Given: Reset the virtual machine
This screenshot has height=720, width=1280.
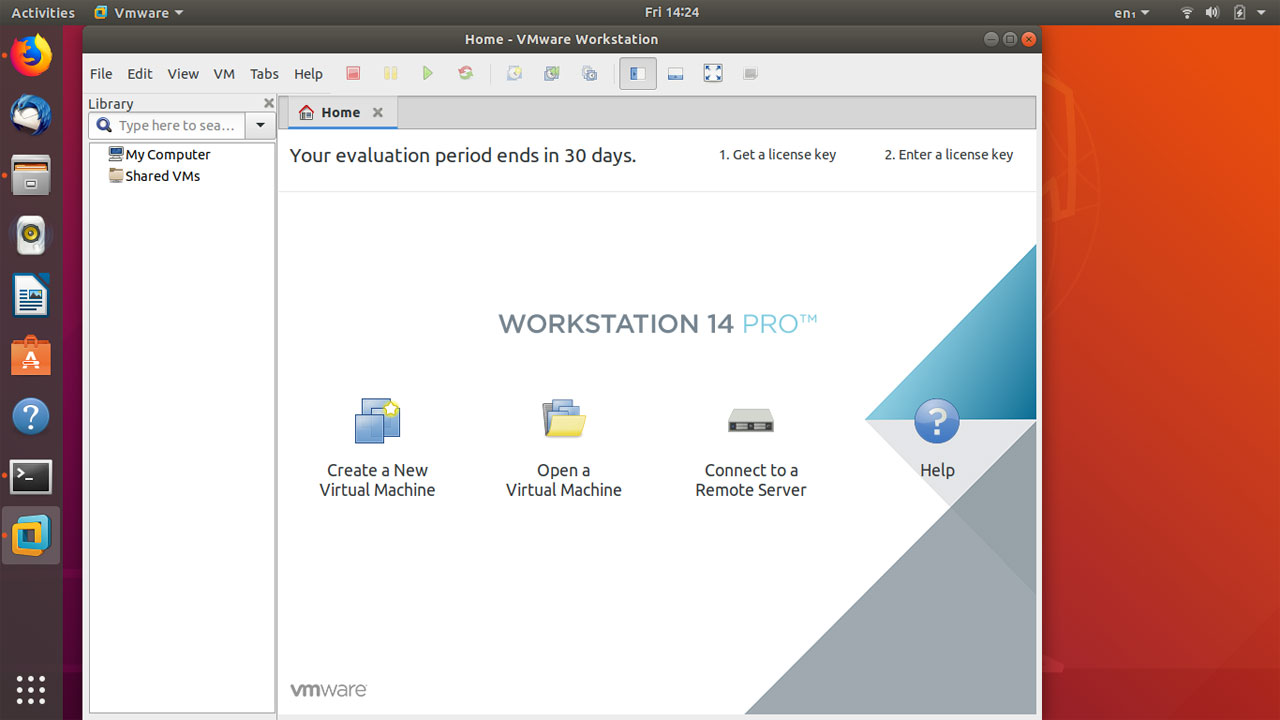Looking at the screenshot, I should (466, 73).
